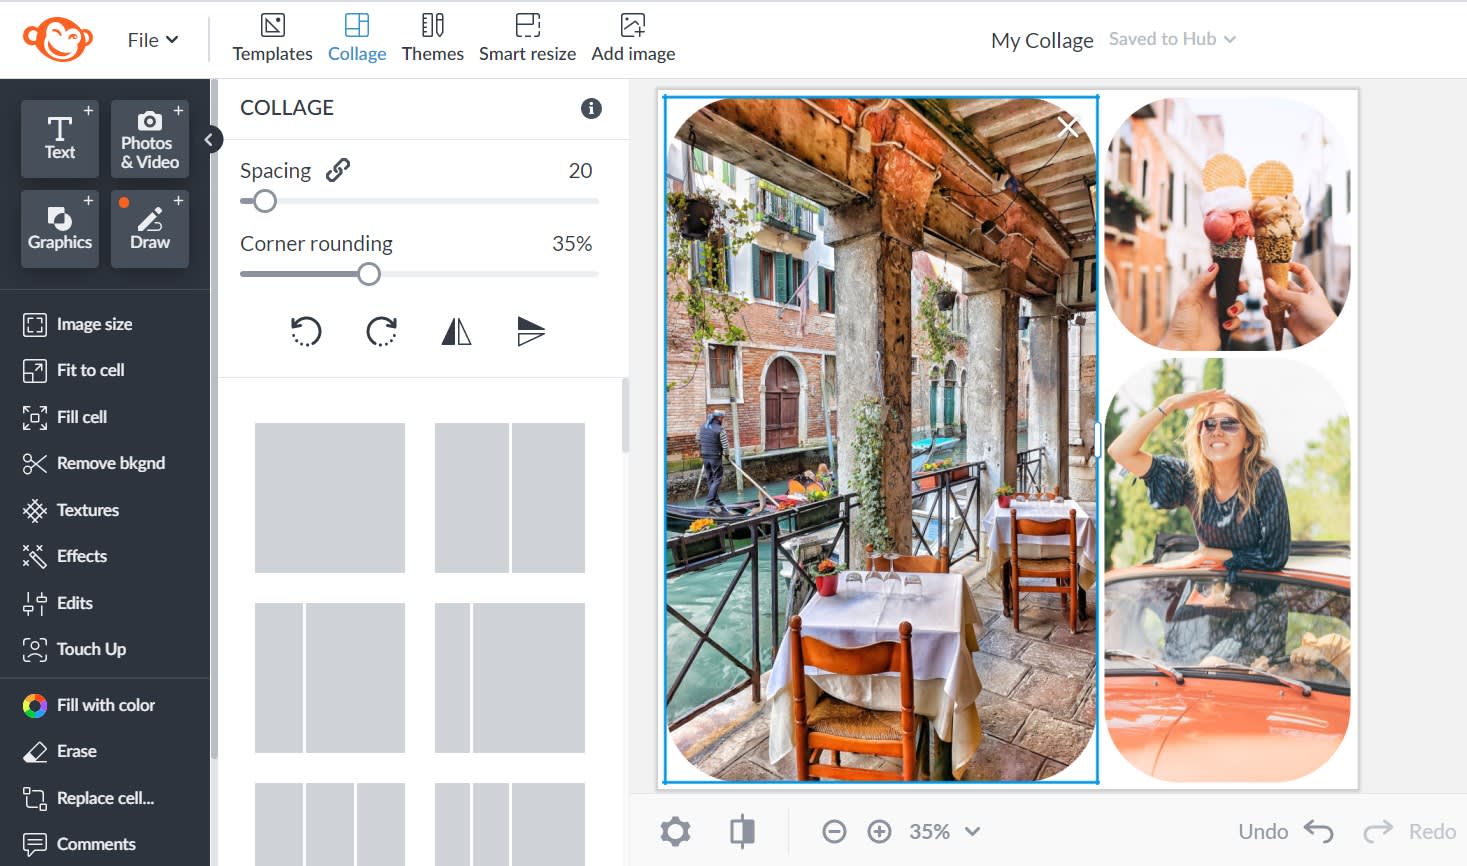Flip collage vertically icon
Screen dimensions: 1467x866
[531, 331]
